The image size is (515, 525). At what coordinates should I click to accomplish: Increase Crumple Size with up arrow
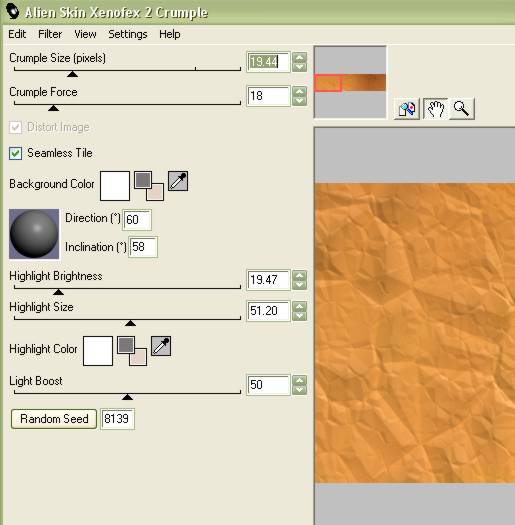(x=299, y=57)
